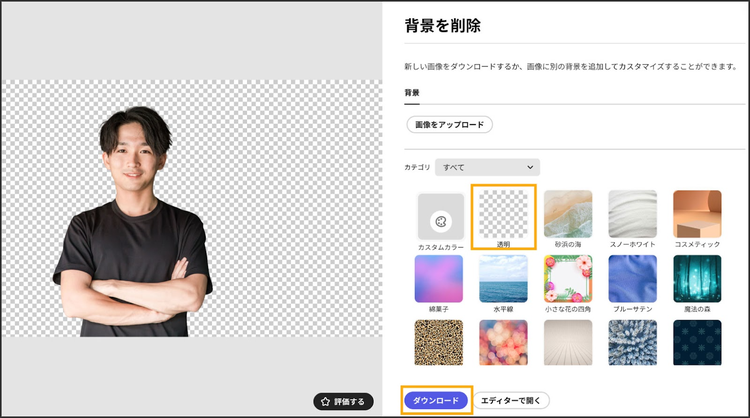Apply the beige wooden floor background
The width and height of the screenshot is (750, 418).
[x=568, y=342]
